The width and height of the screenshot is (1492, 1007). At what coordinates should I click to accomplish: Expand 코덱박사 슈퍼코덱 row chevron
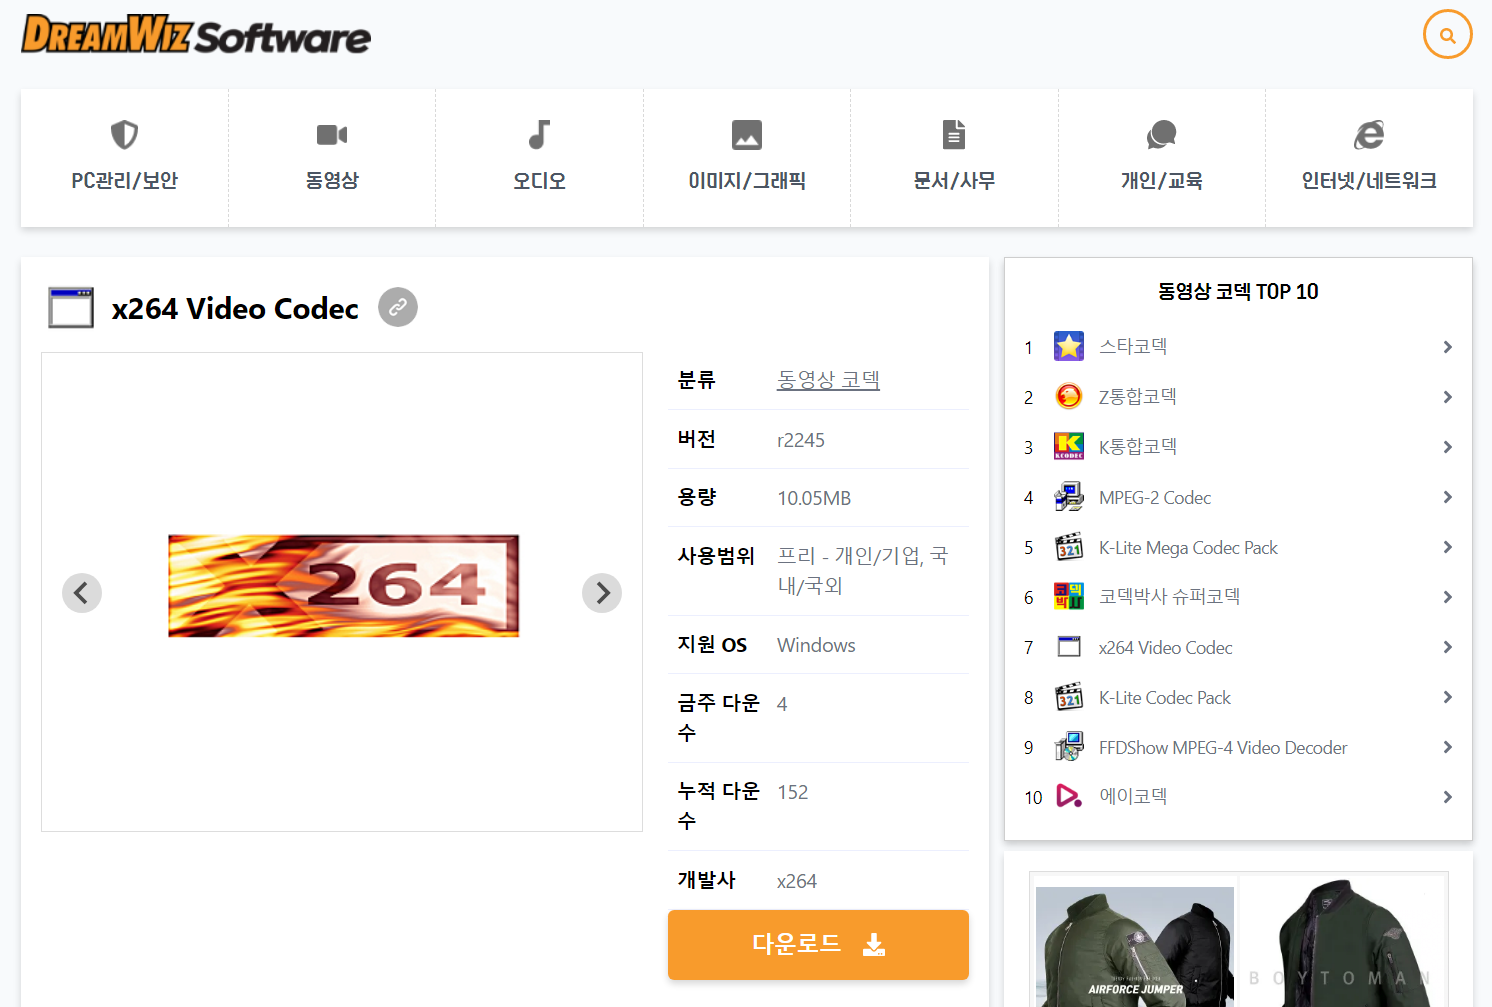[1447, 597]
